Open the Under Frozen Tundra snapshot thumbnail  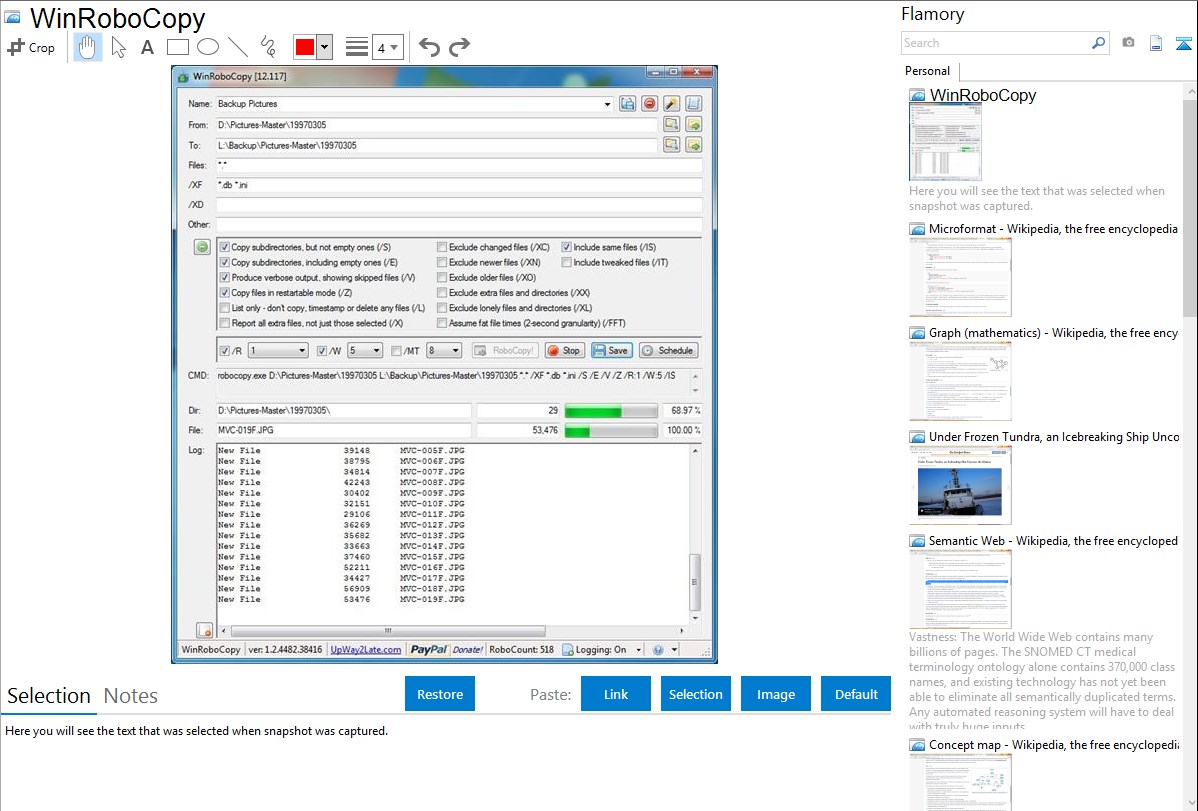point(960,485)
